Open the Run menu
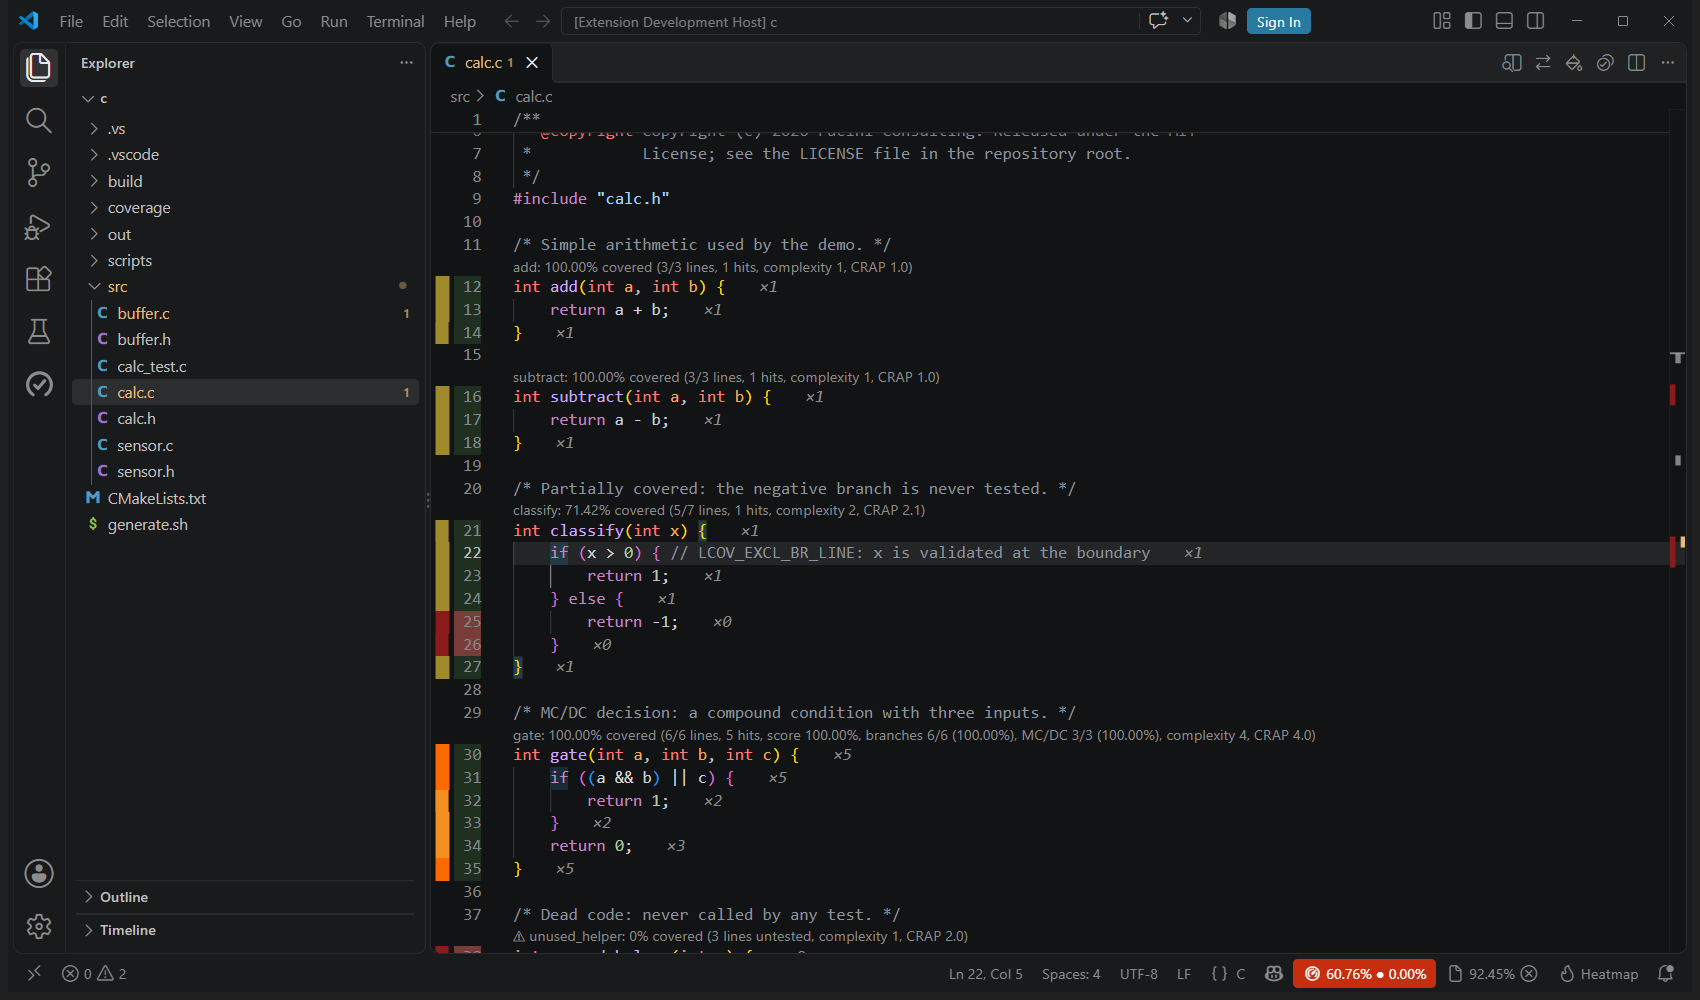This screenshot has height=1000, width=1700. coord(333,21)
